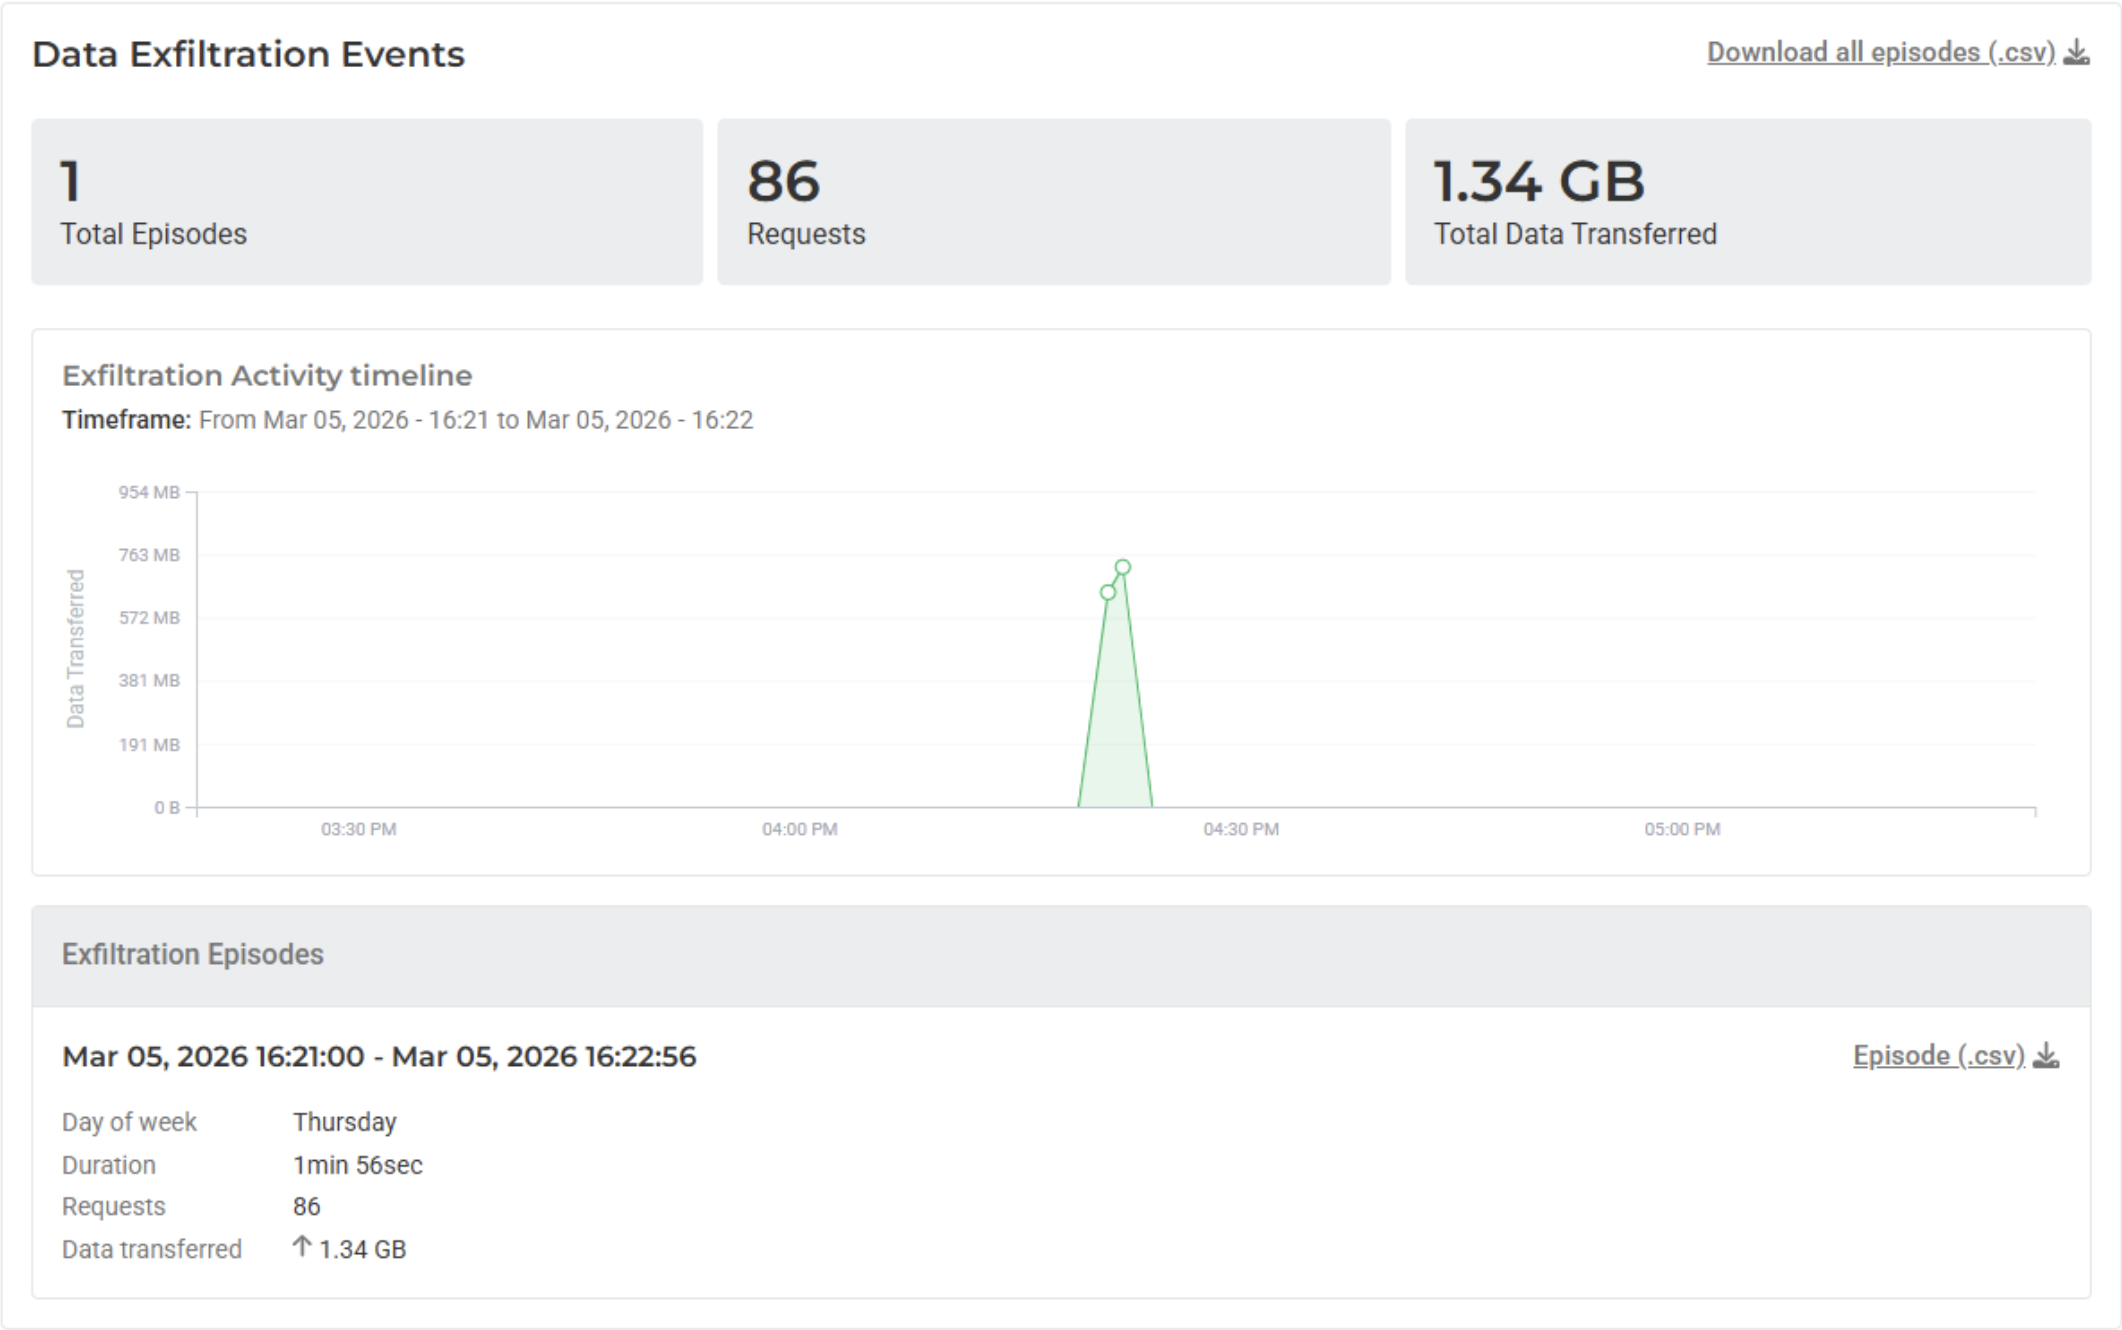This screenshot has height=1330, width=2122.
Task: Click the Timeframe date range text
Action: click(x=475, y=420)
